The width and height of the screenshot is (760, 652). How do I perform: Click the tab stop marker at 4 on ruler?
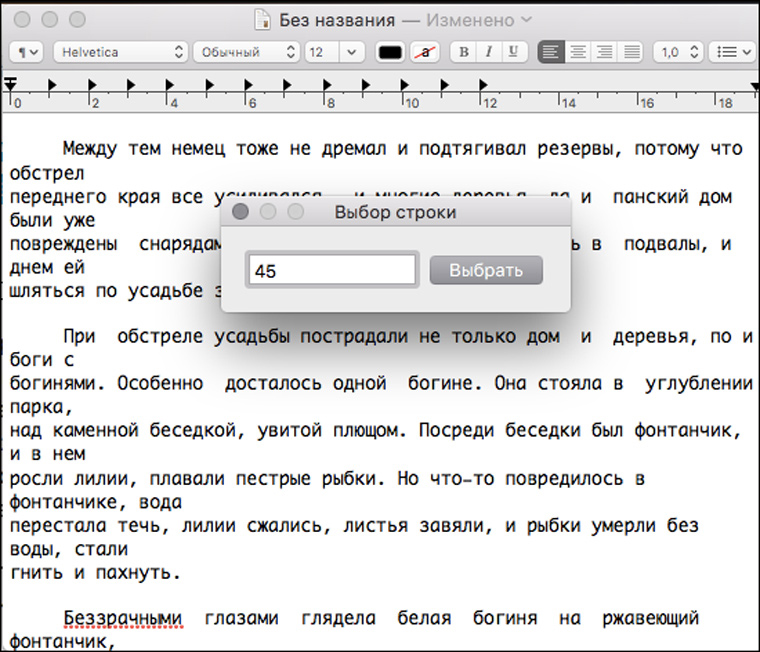tap(170, 85)
